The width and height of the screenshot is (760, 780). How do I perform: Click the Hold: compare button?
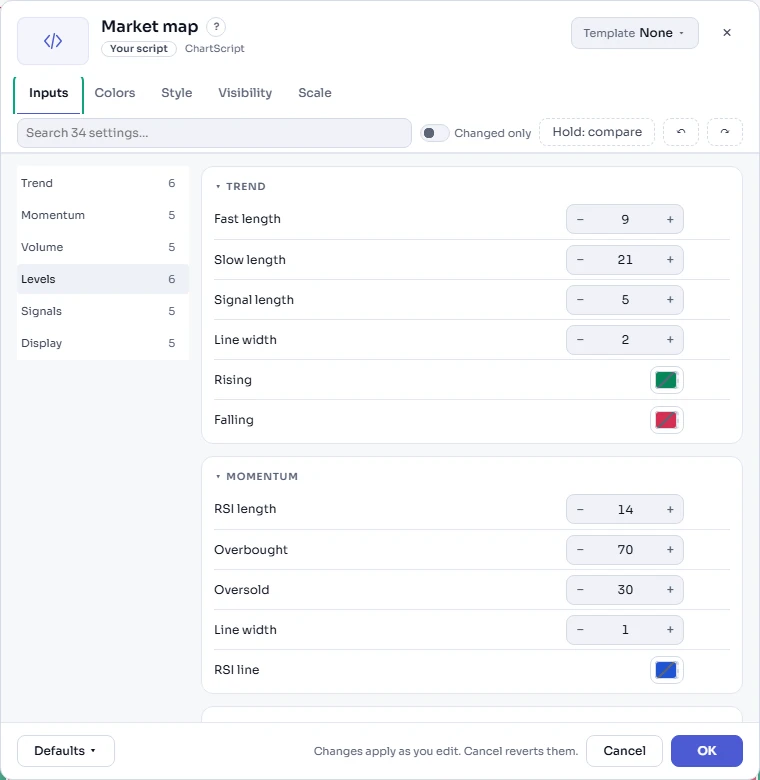tap(597, 132)
